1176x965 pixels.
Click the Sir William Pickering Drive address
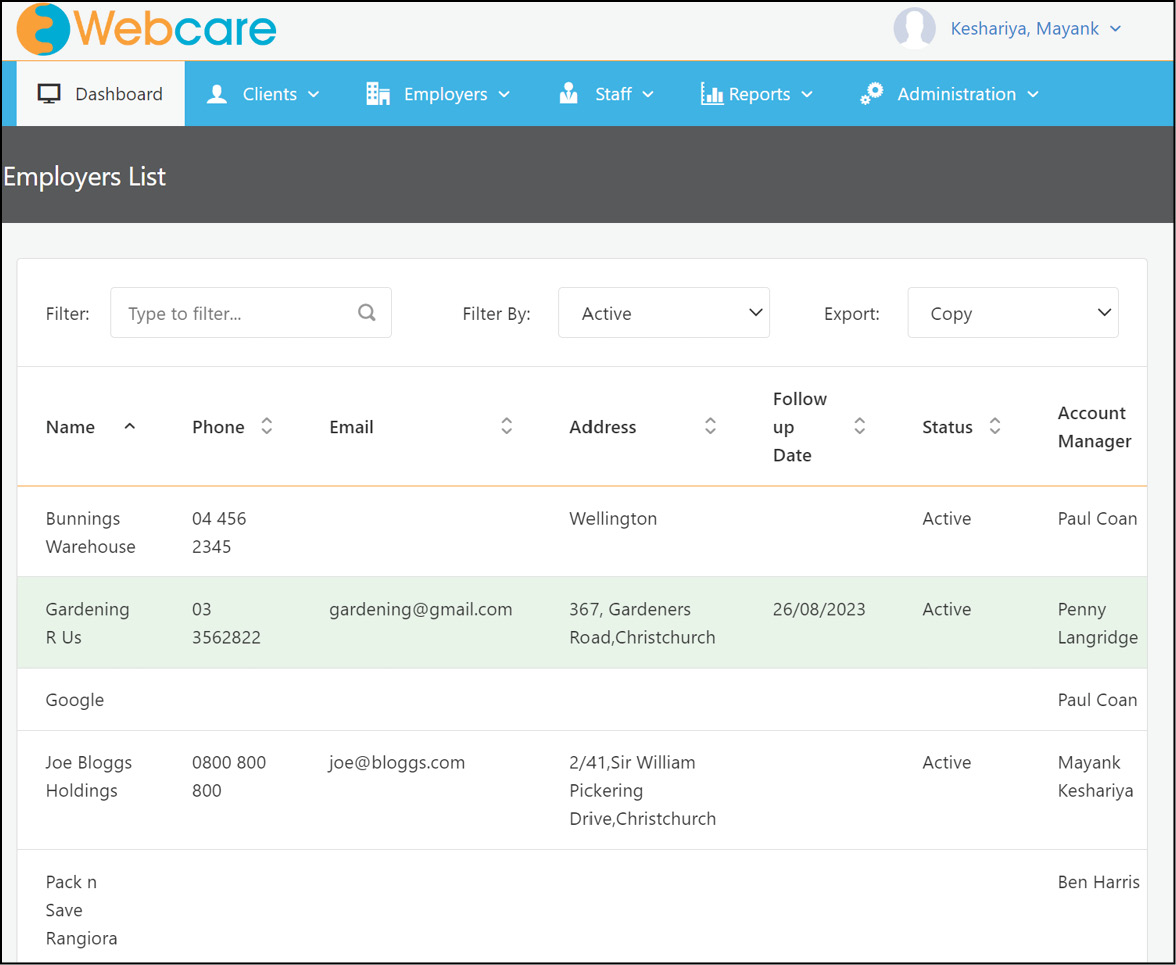(643, 790)
